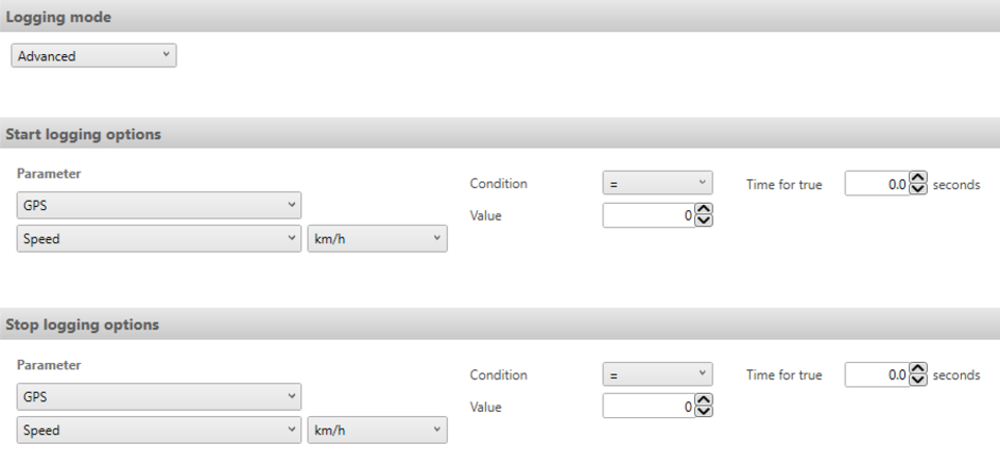Screen dimensions: 1000x466
Task: Decrease Start logging Value with down arrow
Action: [x=703, y=221]
